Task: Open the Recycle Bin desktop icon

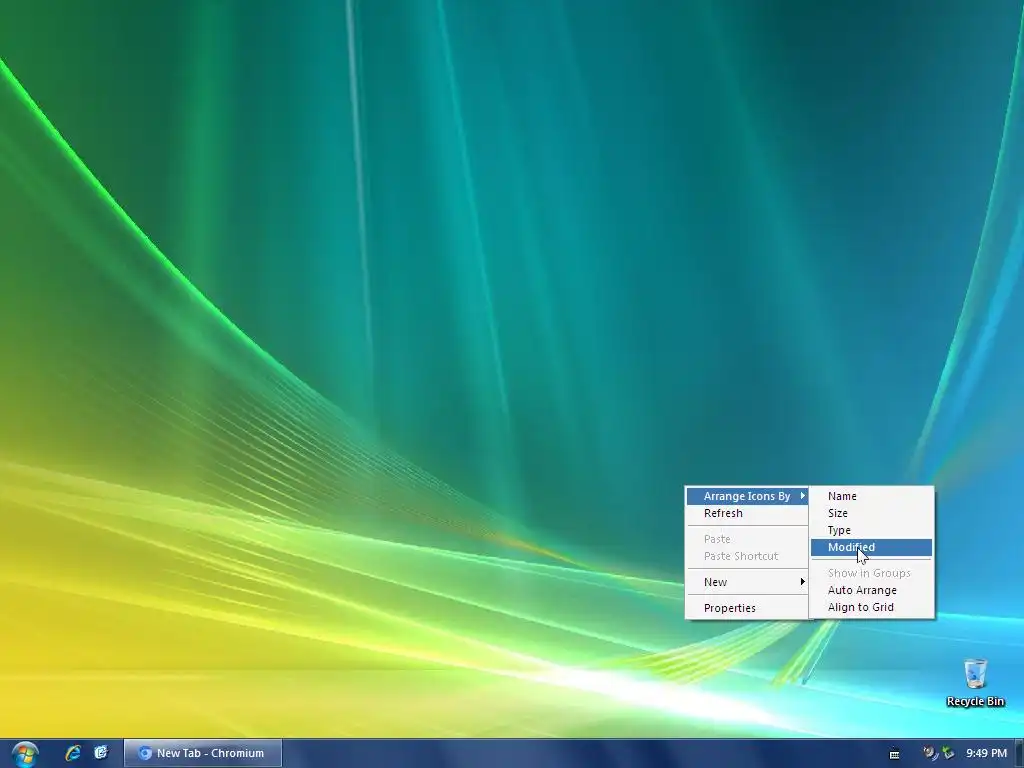Action: coord(975,683)
